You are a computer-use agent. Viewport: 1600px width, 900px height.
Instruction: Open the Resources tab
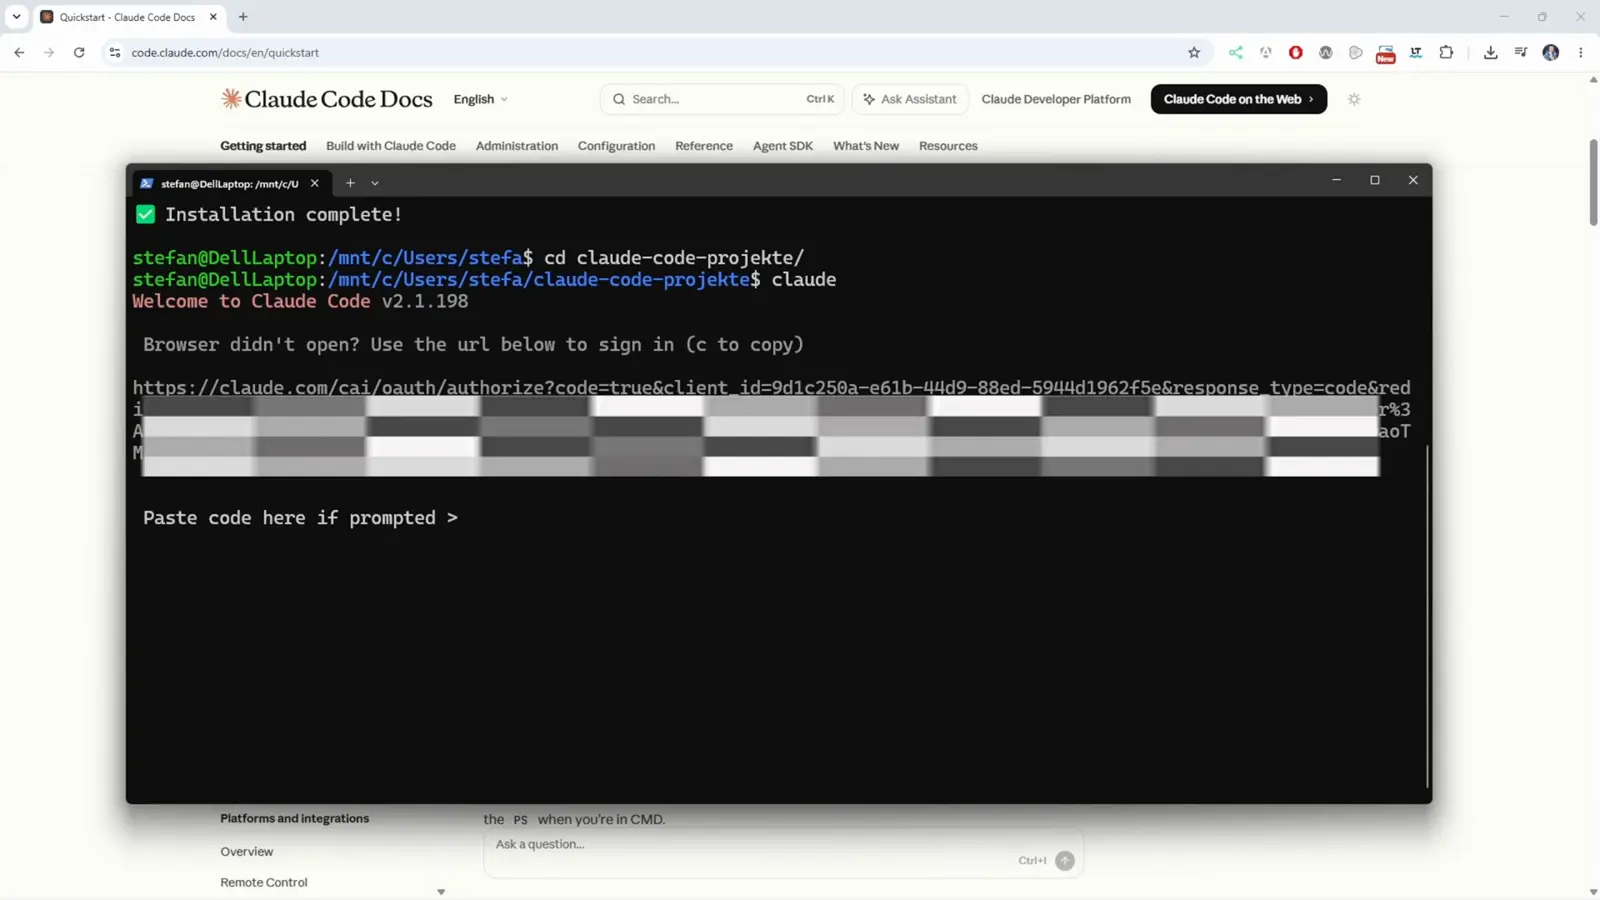pyautogui.click(x=948, y=146)
